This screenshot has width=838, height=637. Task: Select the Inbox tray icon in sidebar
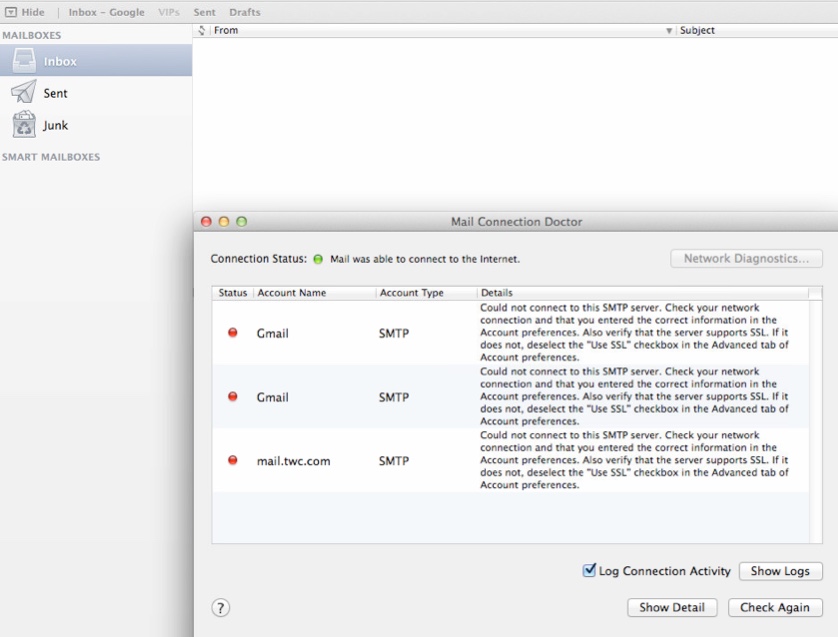tap(24, 60)
